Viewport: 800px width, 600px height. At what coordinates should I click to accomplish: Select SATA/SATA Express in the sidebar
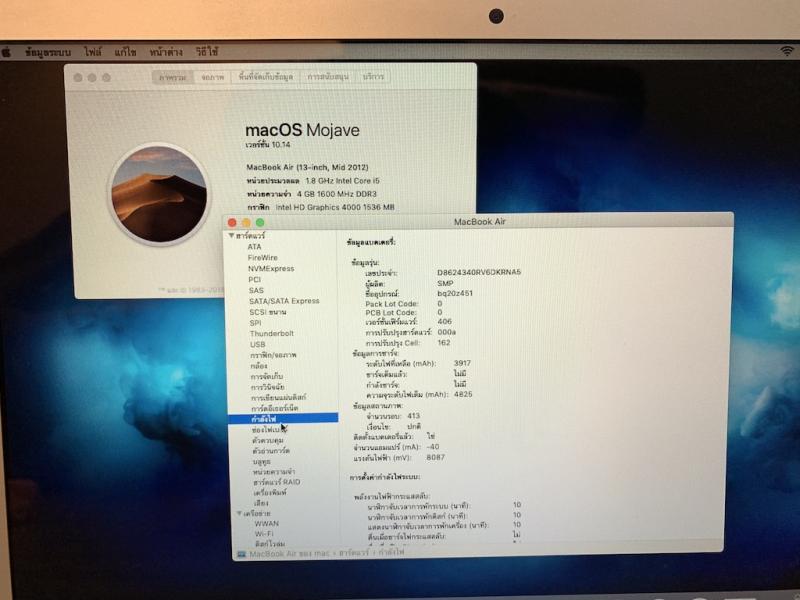(x=284, y=301)
